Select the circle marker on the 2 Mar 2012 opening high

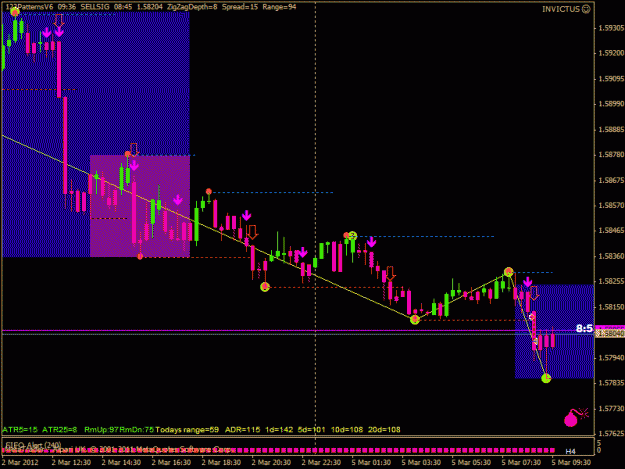[x=15, y=12]
